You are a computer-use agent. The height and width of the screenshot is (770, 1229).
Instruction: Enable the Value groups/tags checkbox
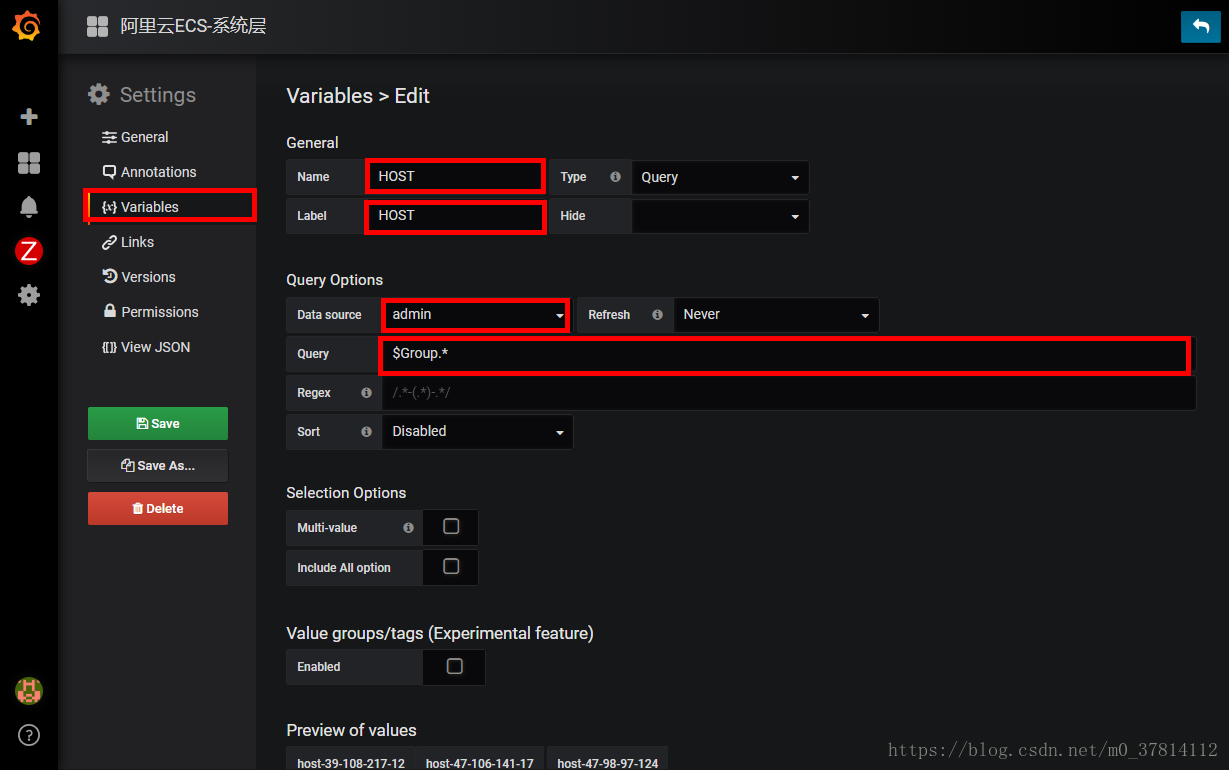[454, 666]
